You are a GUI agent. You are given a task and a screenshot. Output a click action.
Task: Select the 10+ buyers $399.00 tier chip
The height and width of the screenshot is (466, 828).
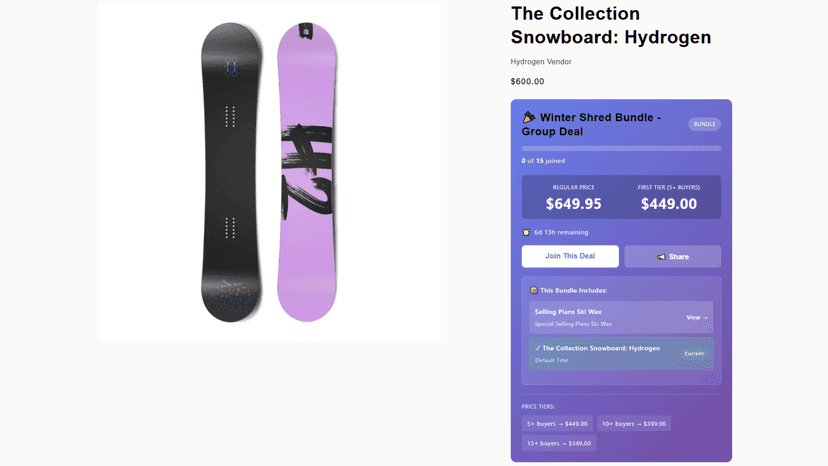coord(634,424)
